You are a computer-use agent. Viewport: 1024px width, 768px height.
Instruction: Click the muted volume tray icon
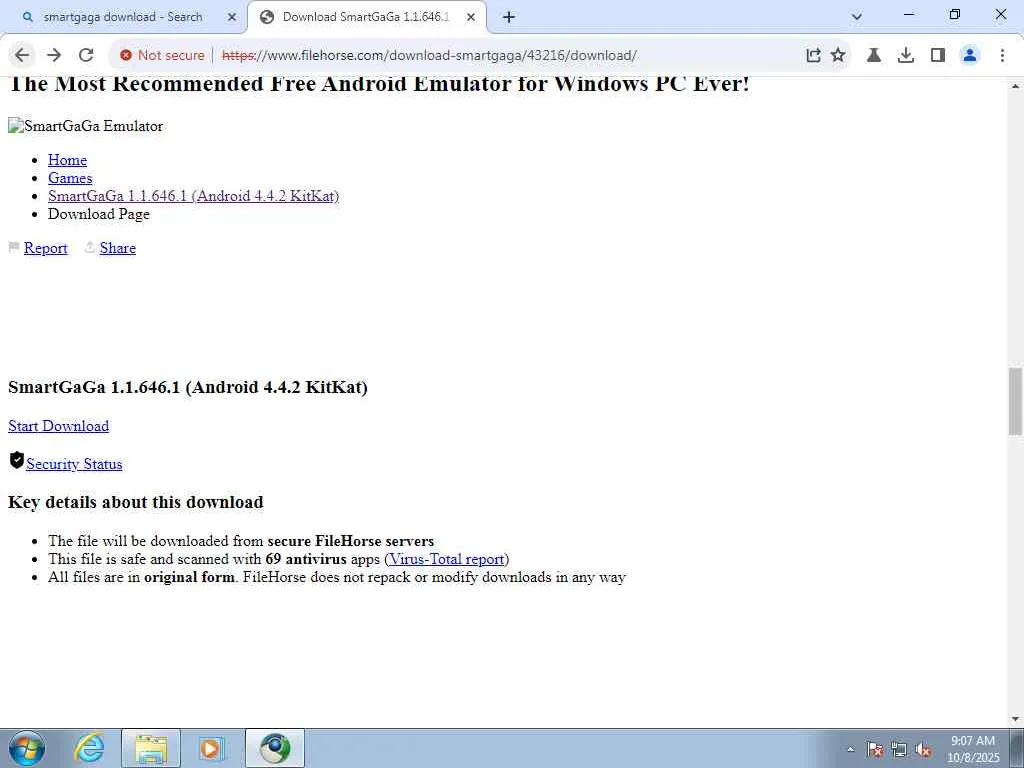(923, 750)
